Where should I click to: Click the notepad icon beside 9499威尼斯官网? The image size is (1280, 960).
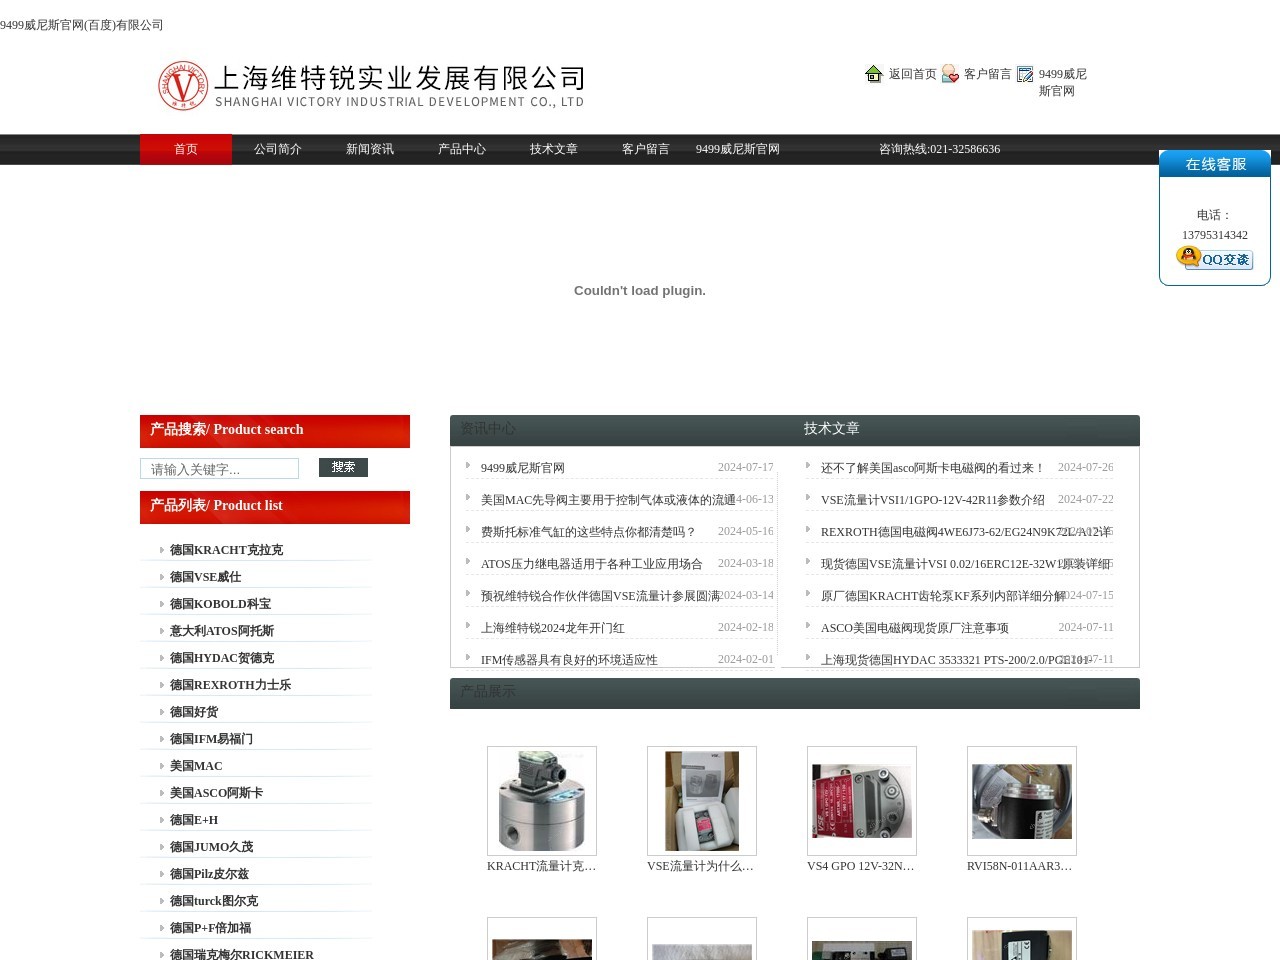pos(1024,74)
